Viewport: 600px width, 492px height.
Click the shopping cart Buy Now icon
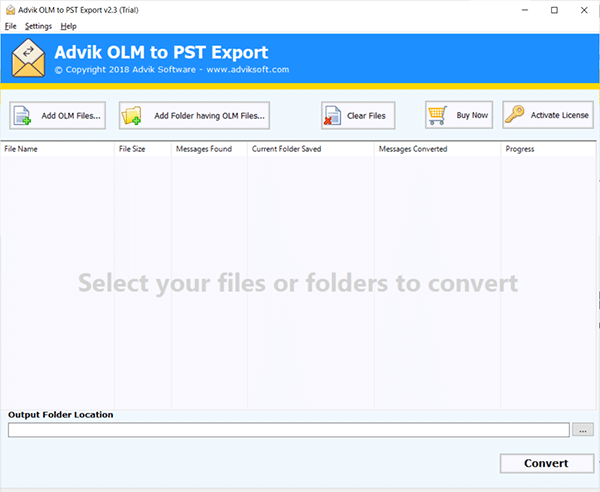(438, 115)
